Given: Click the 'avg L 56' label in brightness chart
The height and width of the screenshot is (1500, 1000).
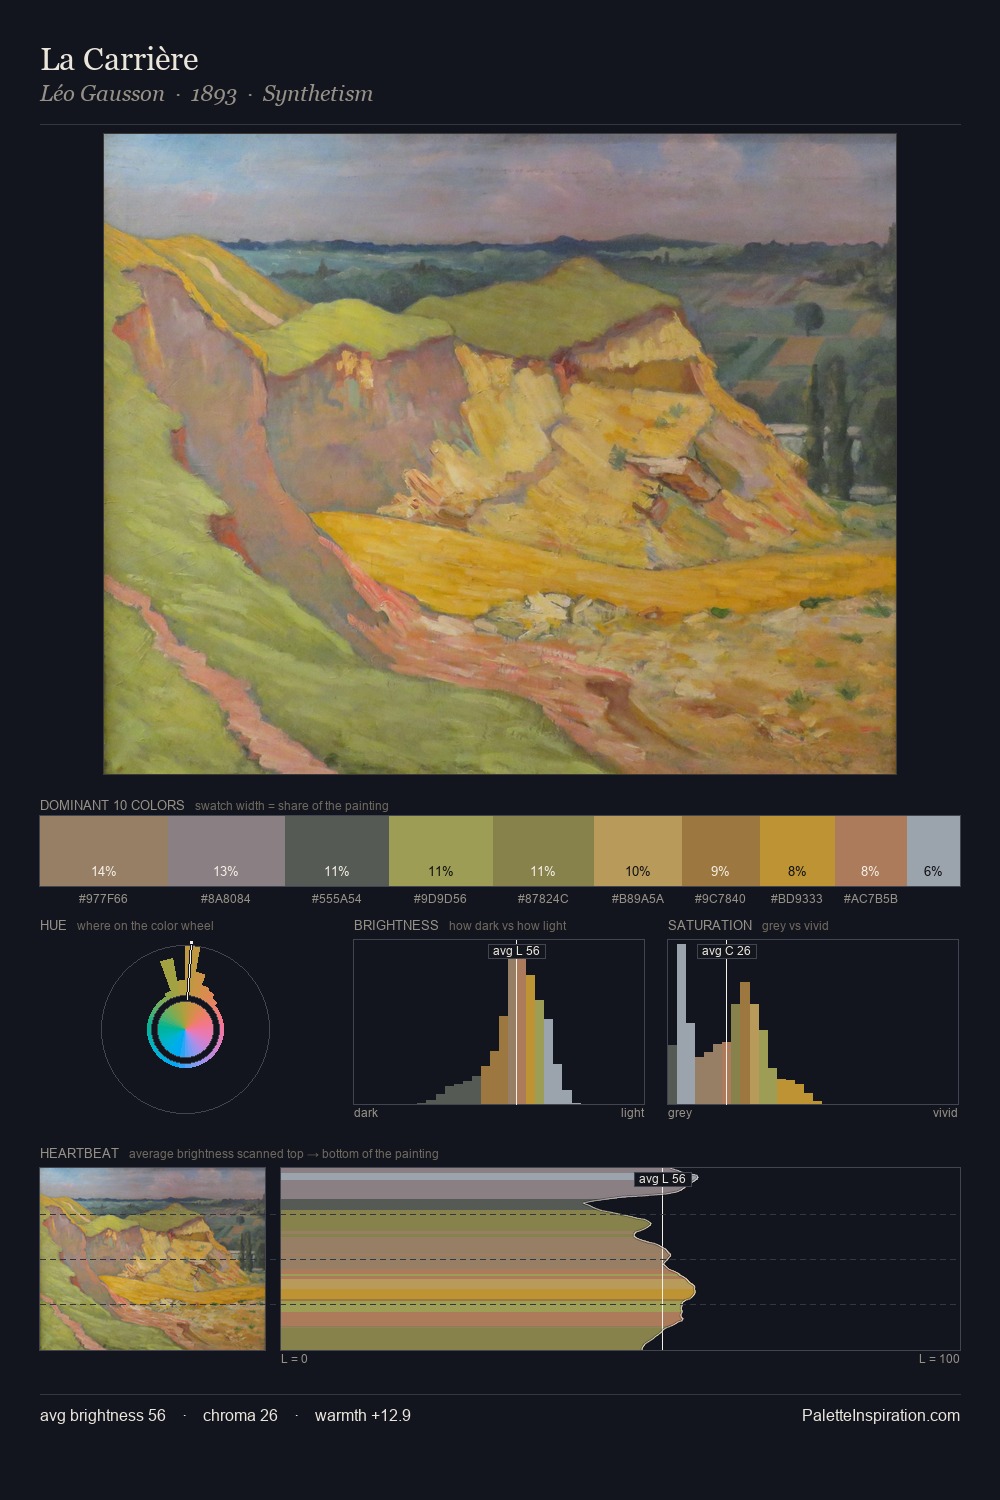Looking at the screenshot, I should coord(516,951).
